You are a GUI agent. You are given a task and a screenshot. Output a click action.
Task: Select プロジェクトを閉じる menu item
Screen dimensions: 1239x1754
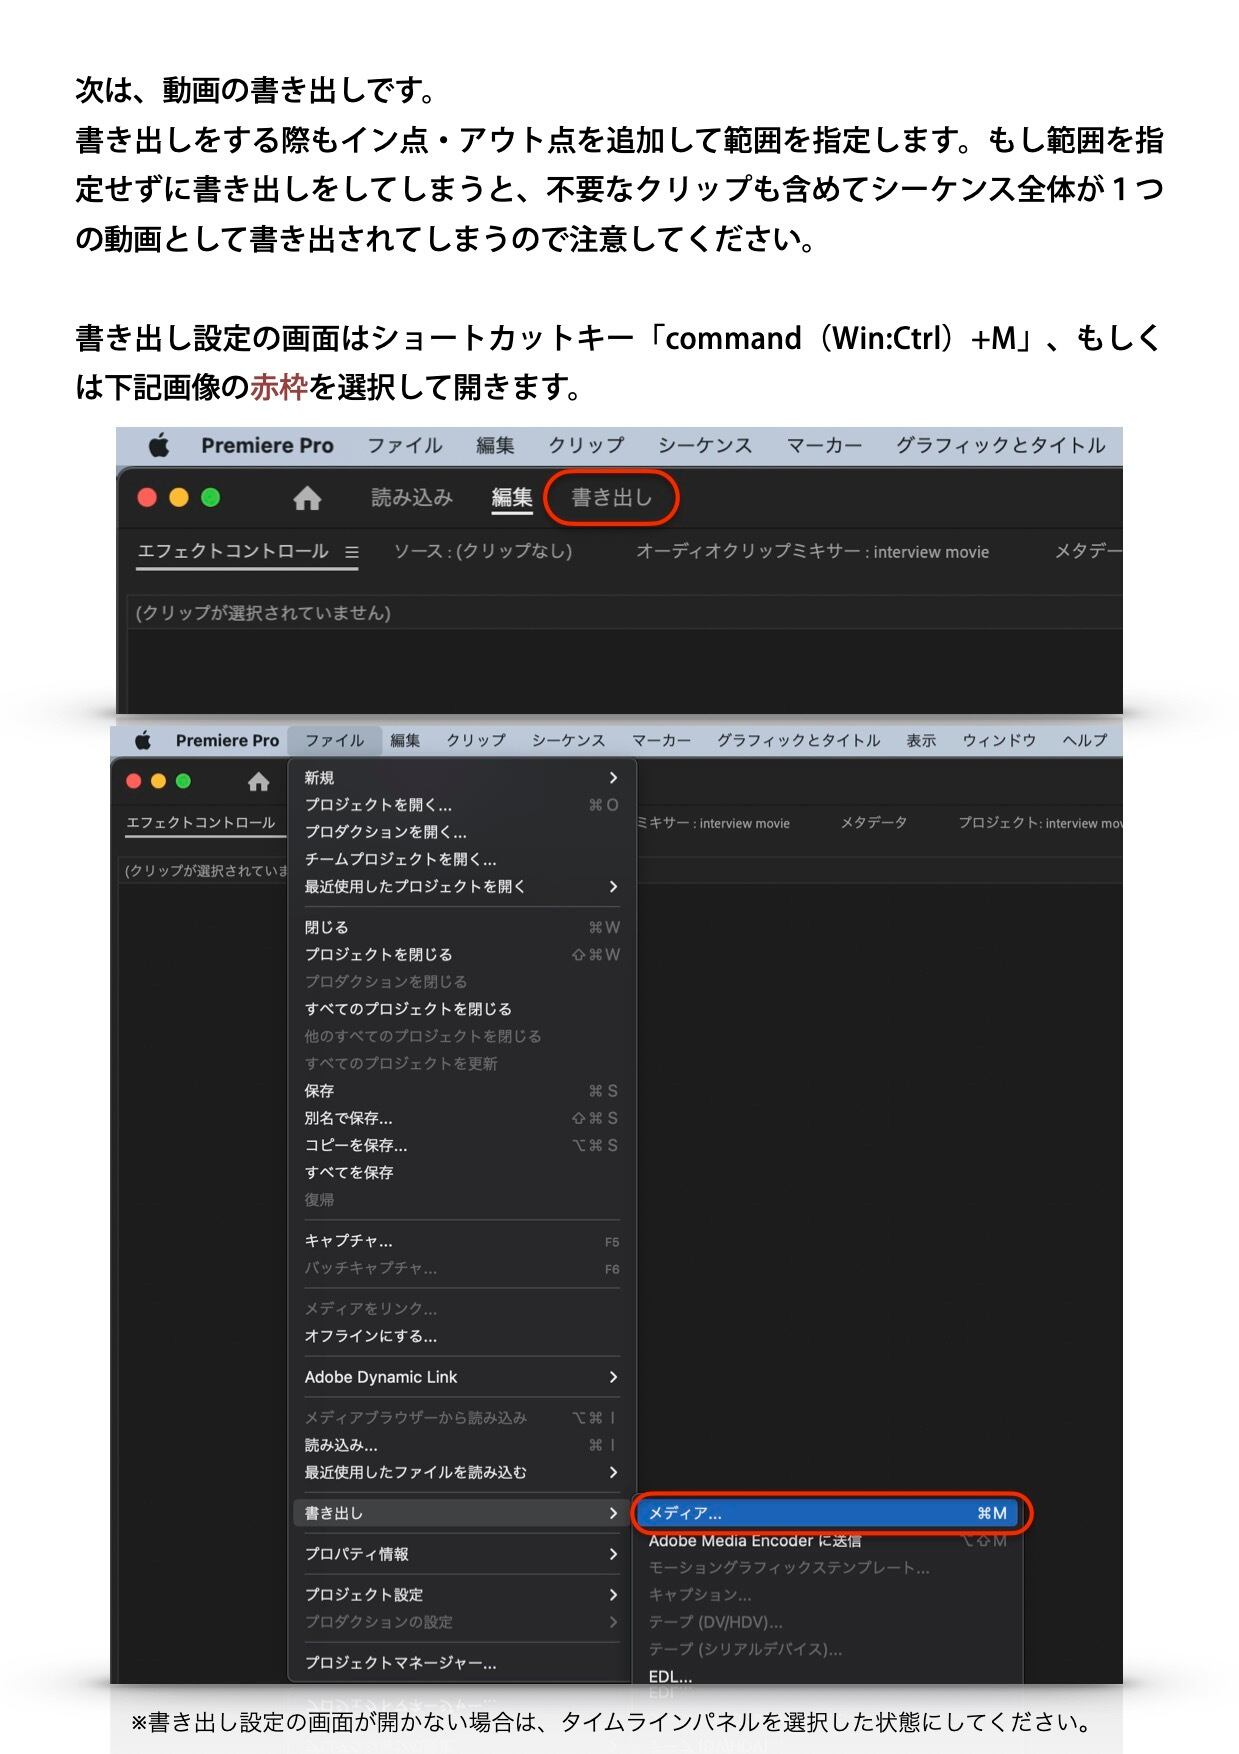coord(462,955)
